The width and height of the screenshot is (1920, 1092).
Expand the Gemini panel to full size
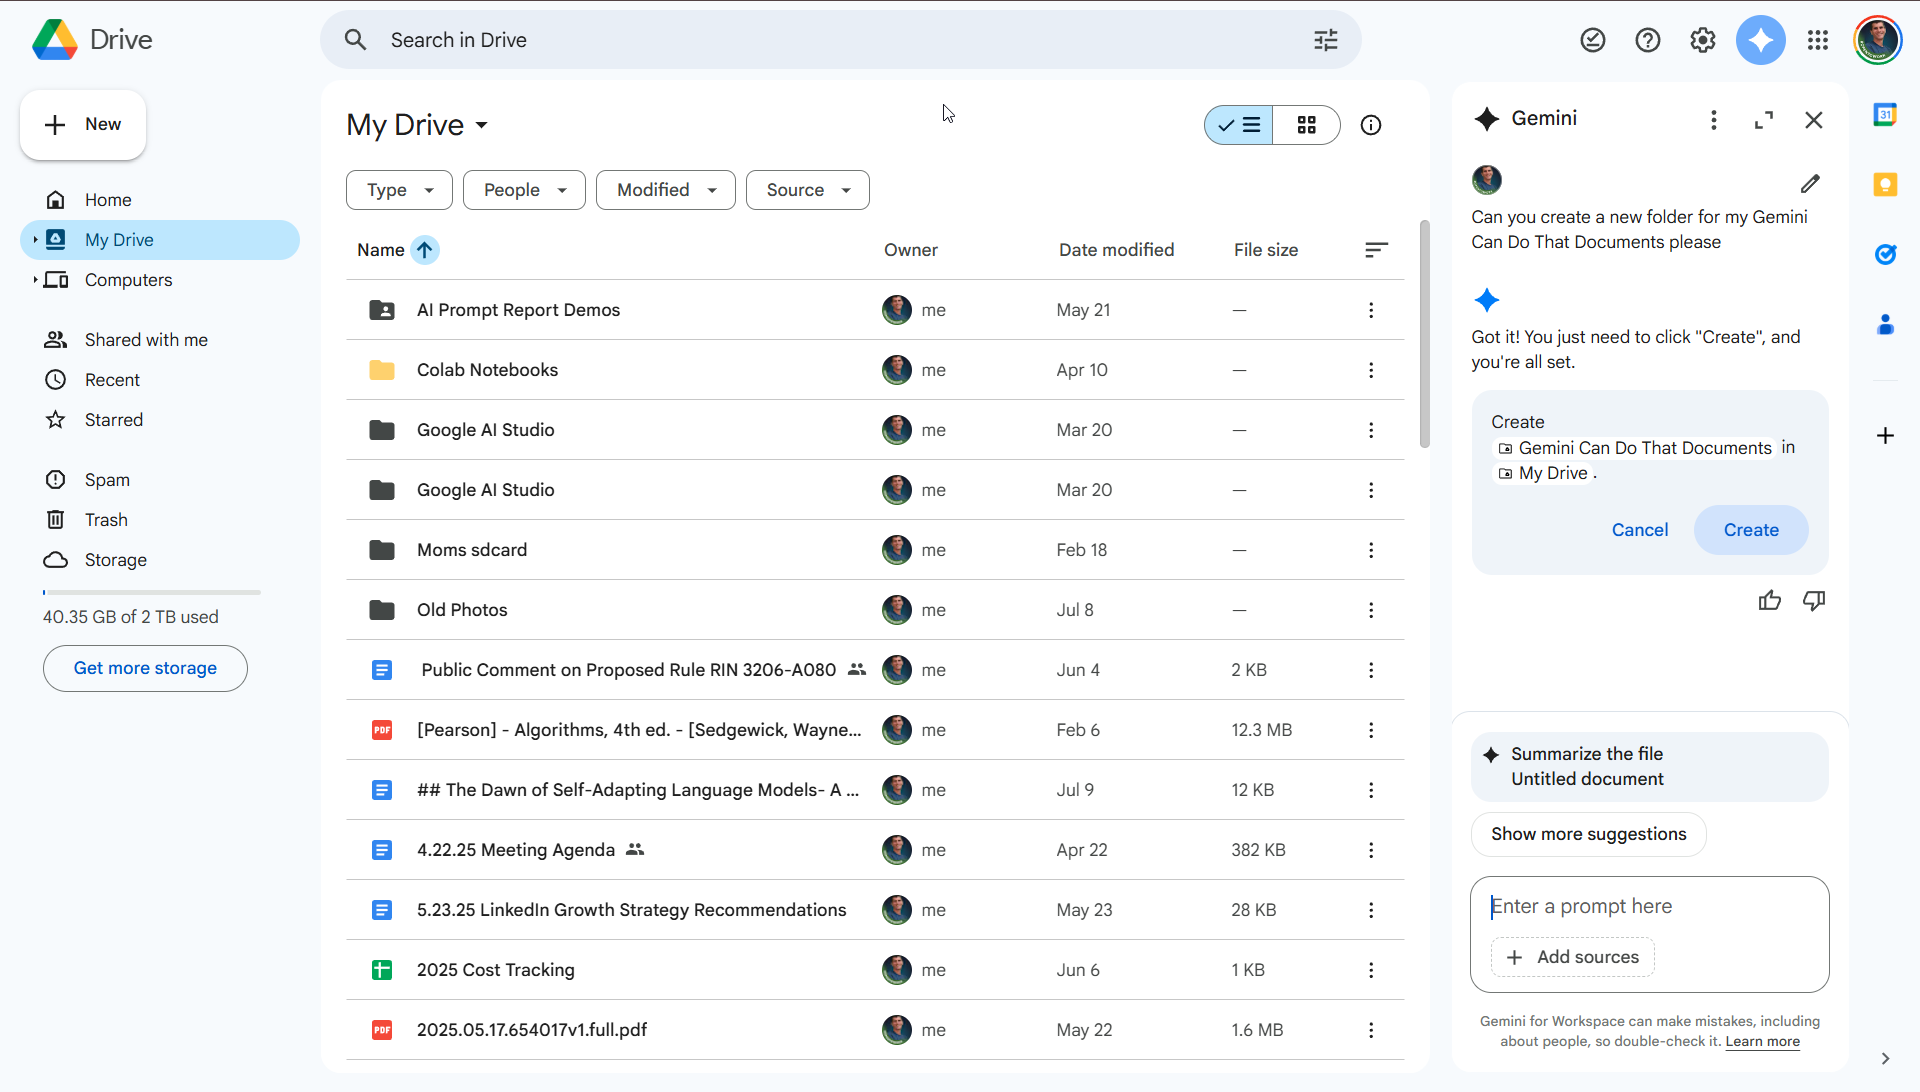[1763, 120]
